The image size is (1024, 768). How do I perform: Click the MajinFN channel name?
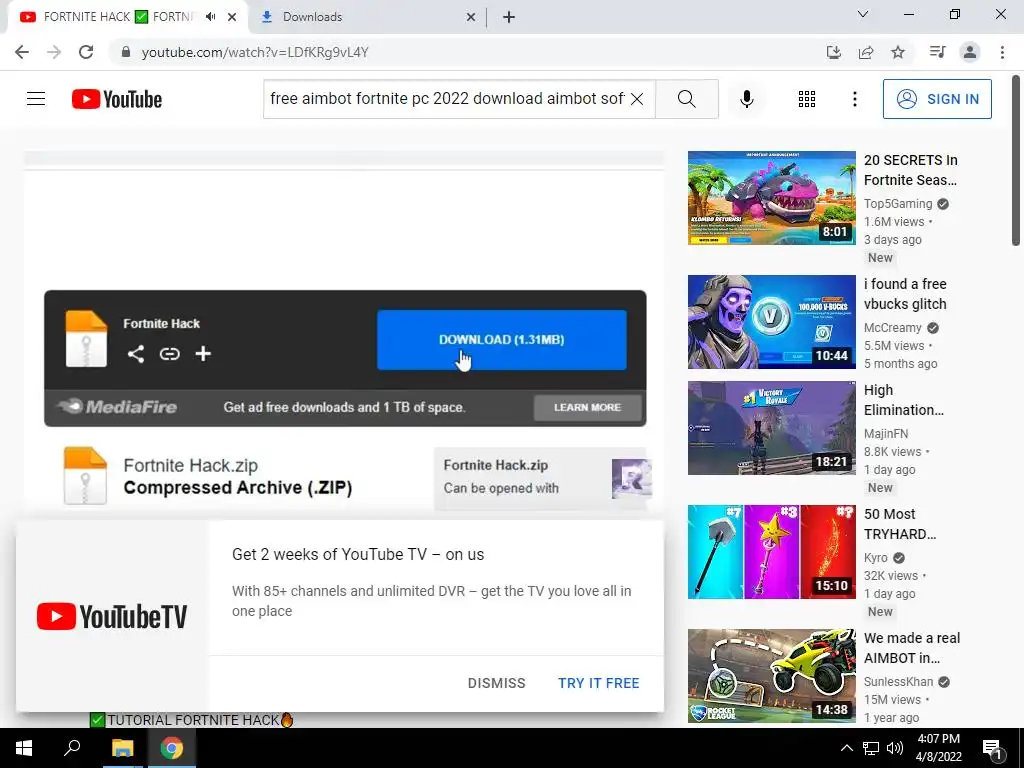coord(886,434)
